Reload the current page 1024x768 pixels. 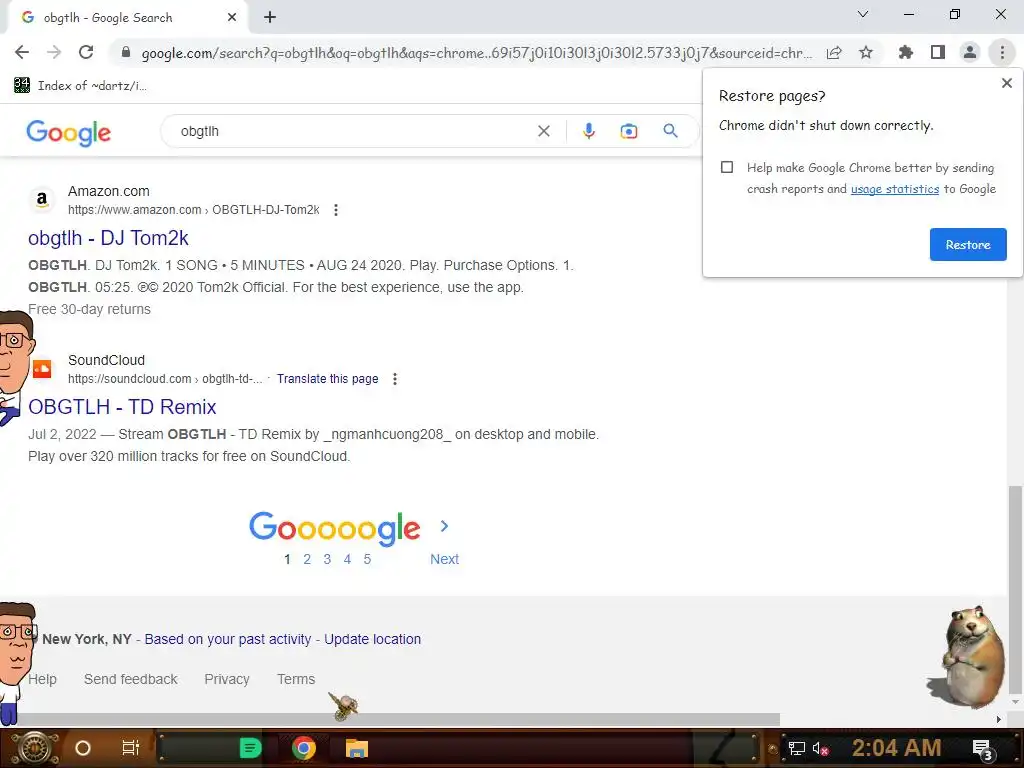click(86, 52)
